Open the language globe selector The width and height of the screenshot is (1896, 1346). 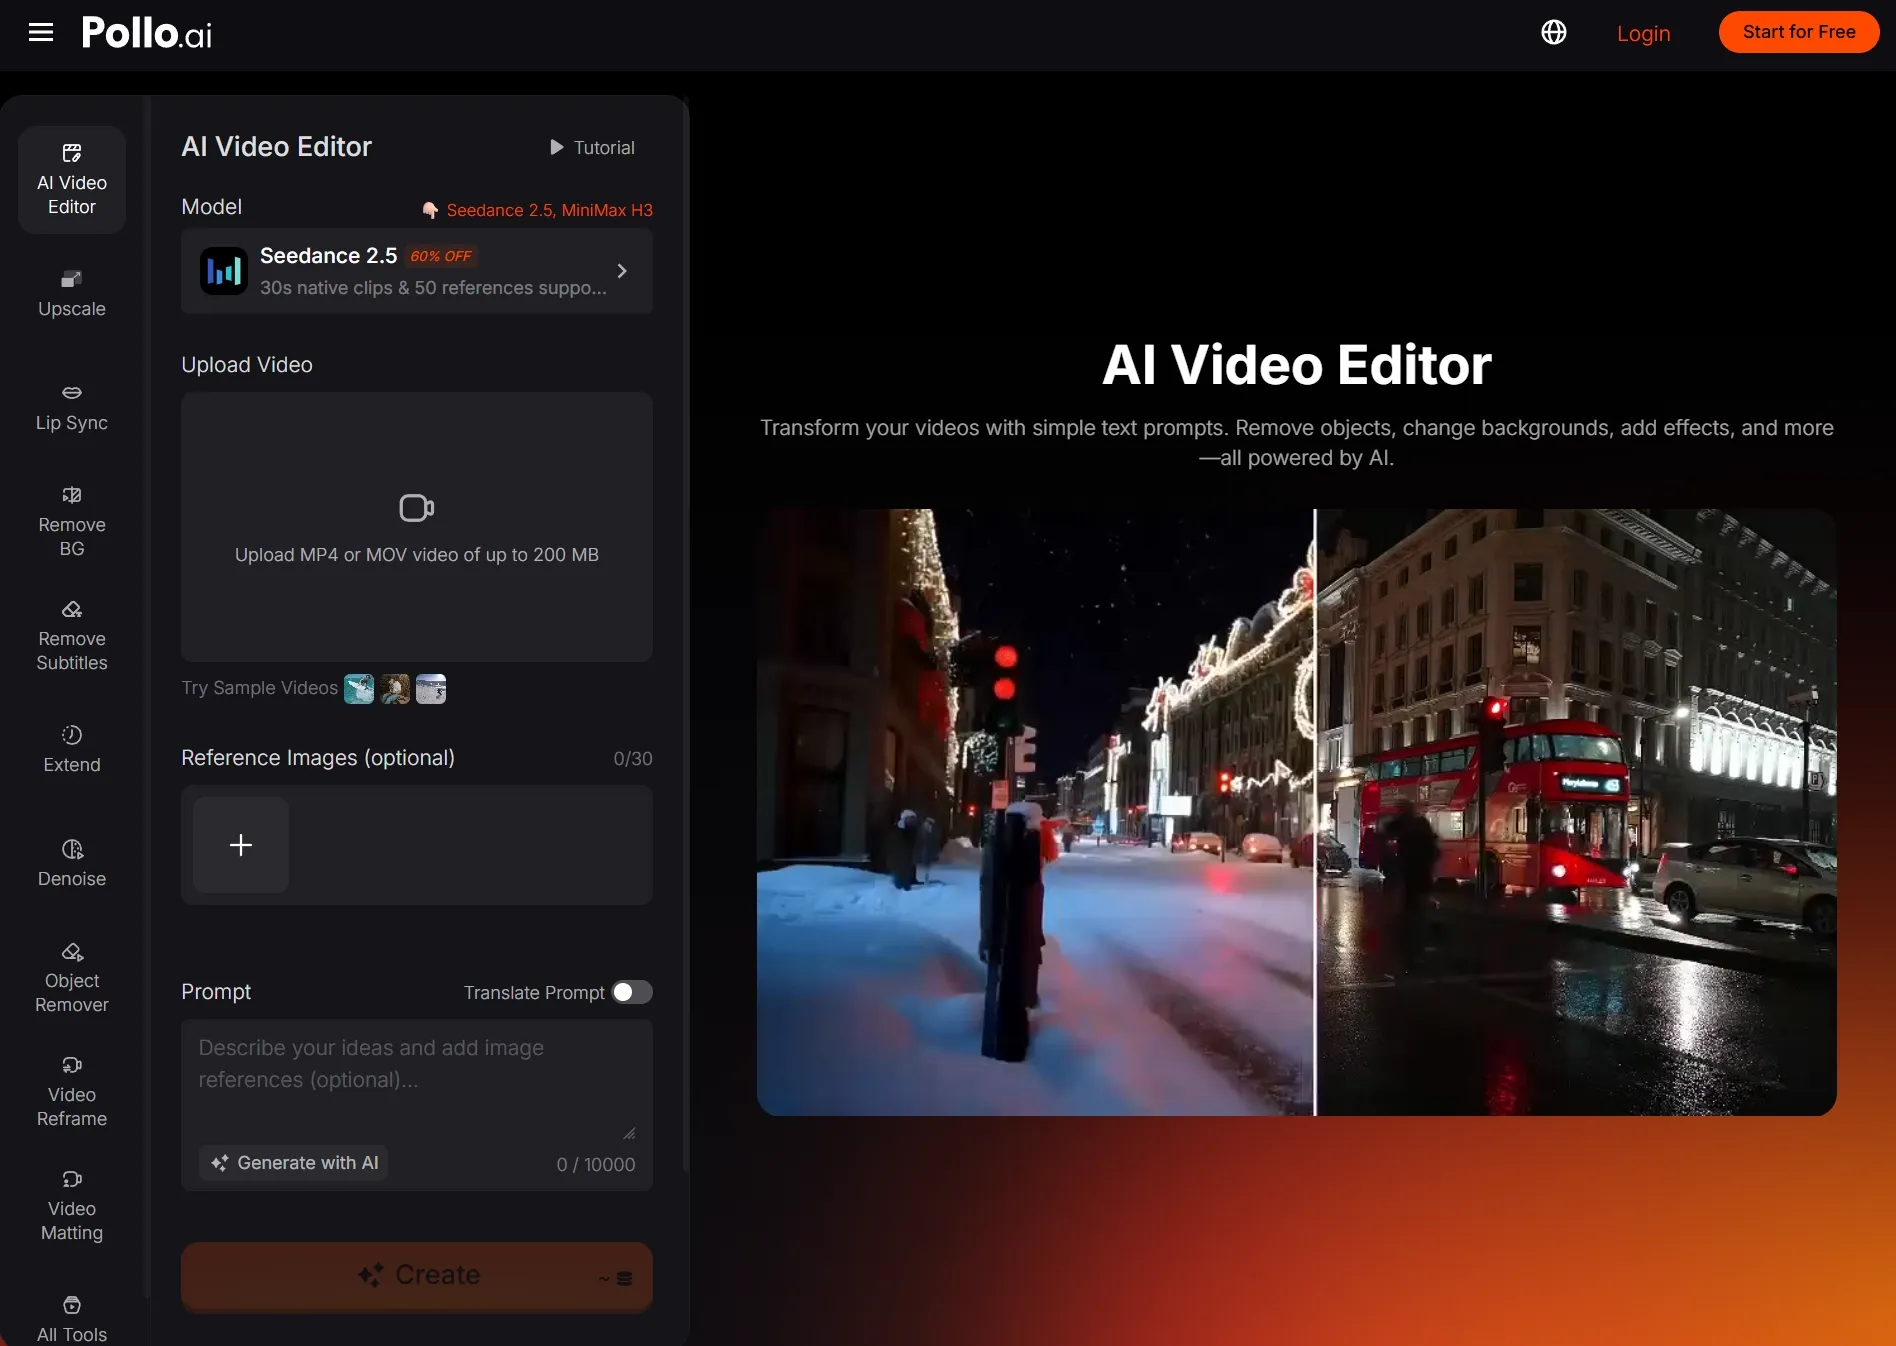click(x=1554, y=33)
